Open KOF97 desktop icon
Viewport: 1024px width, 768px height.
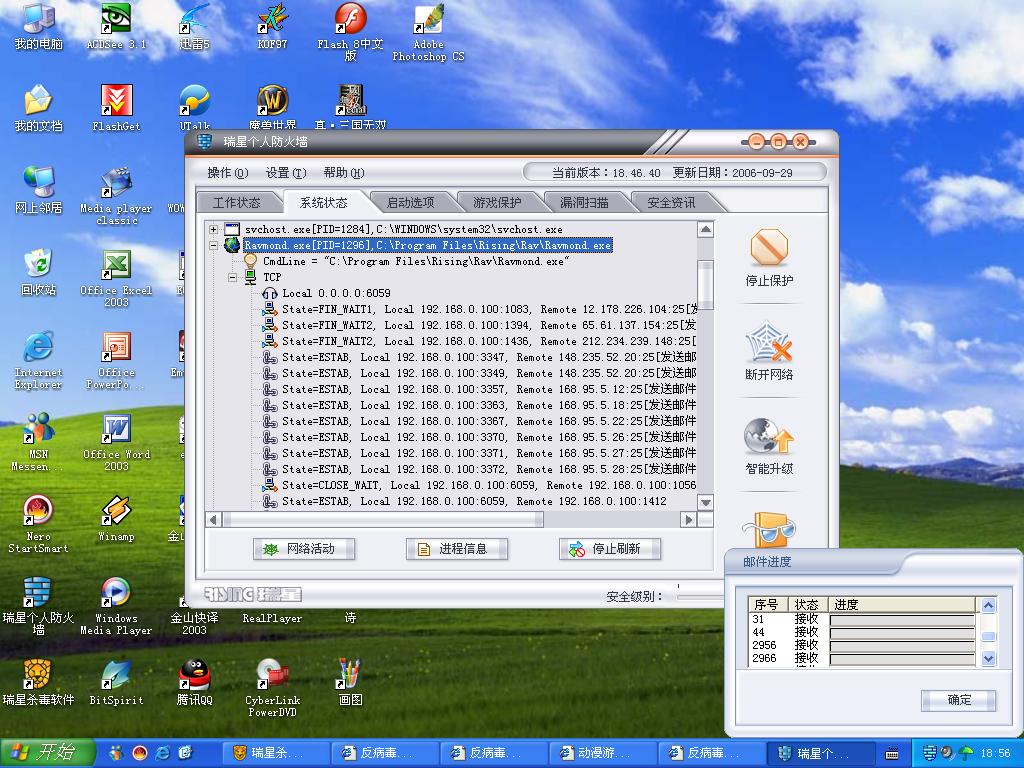[272, 26]
